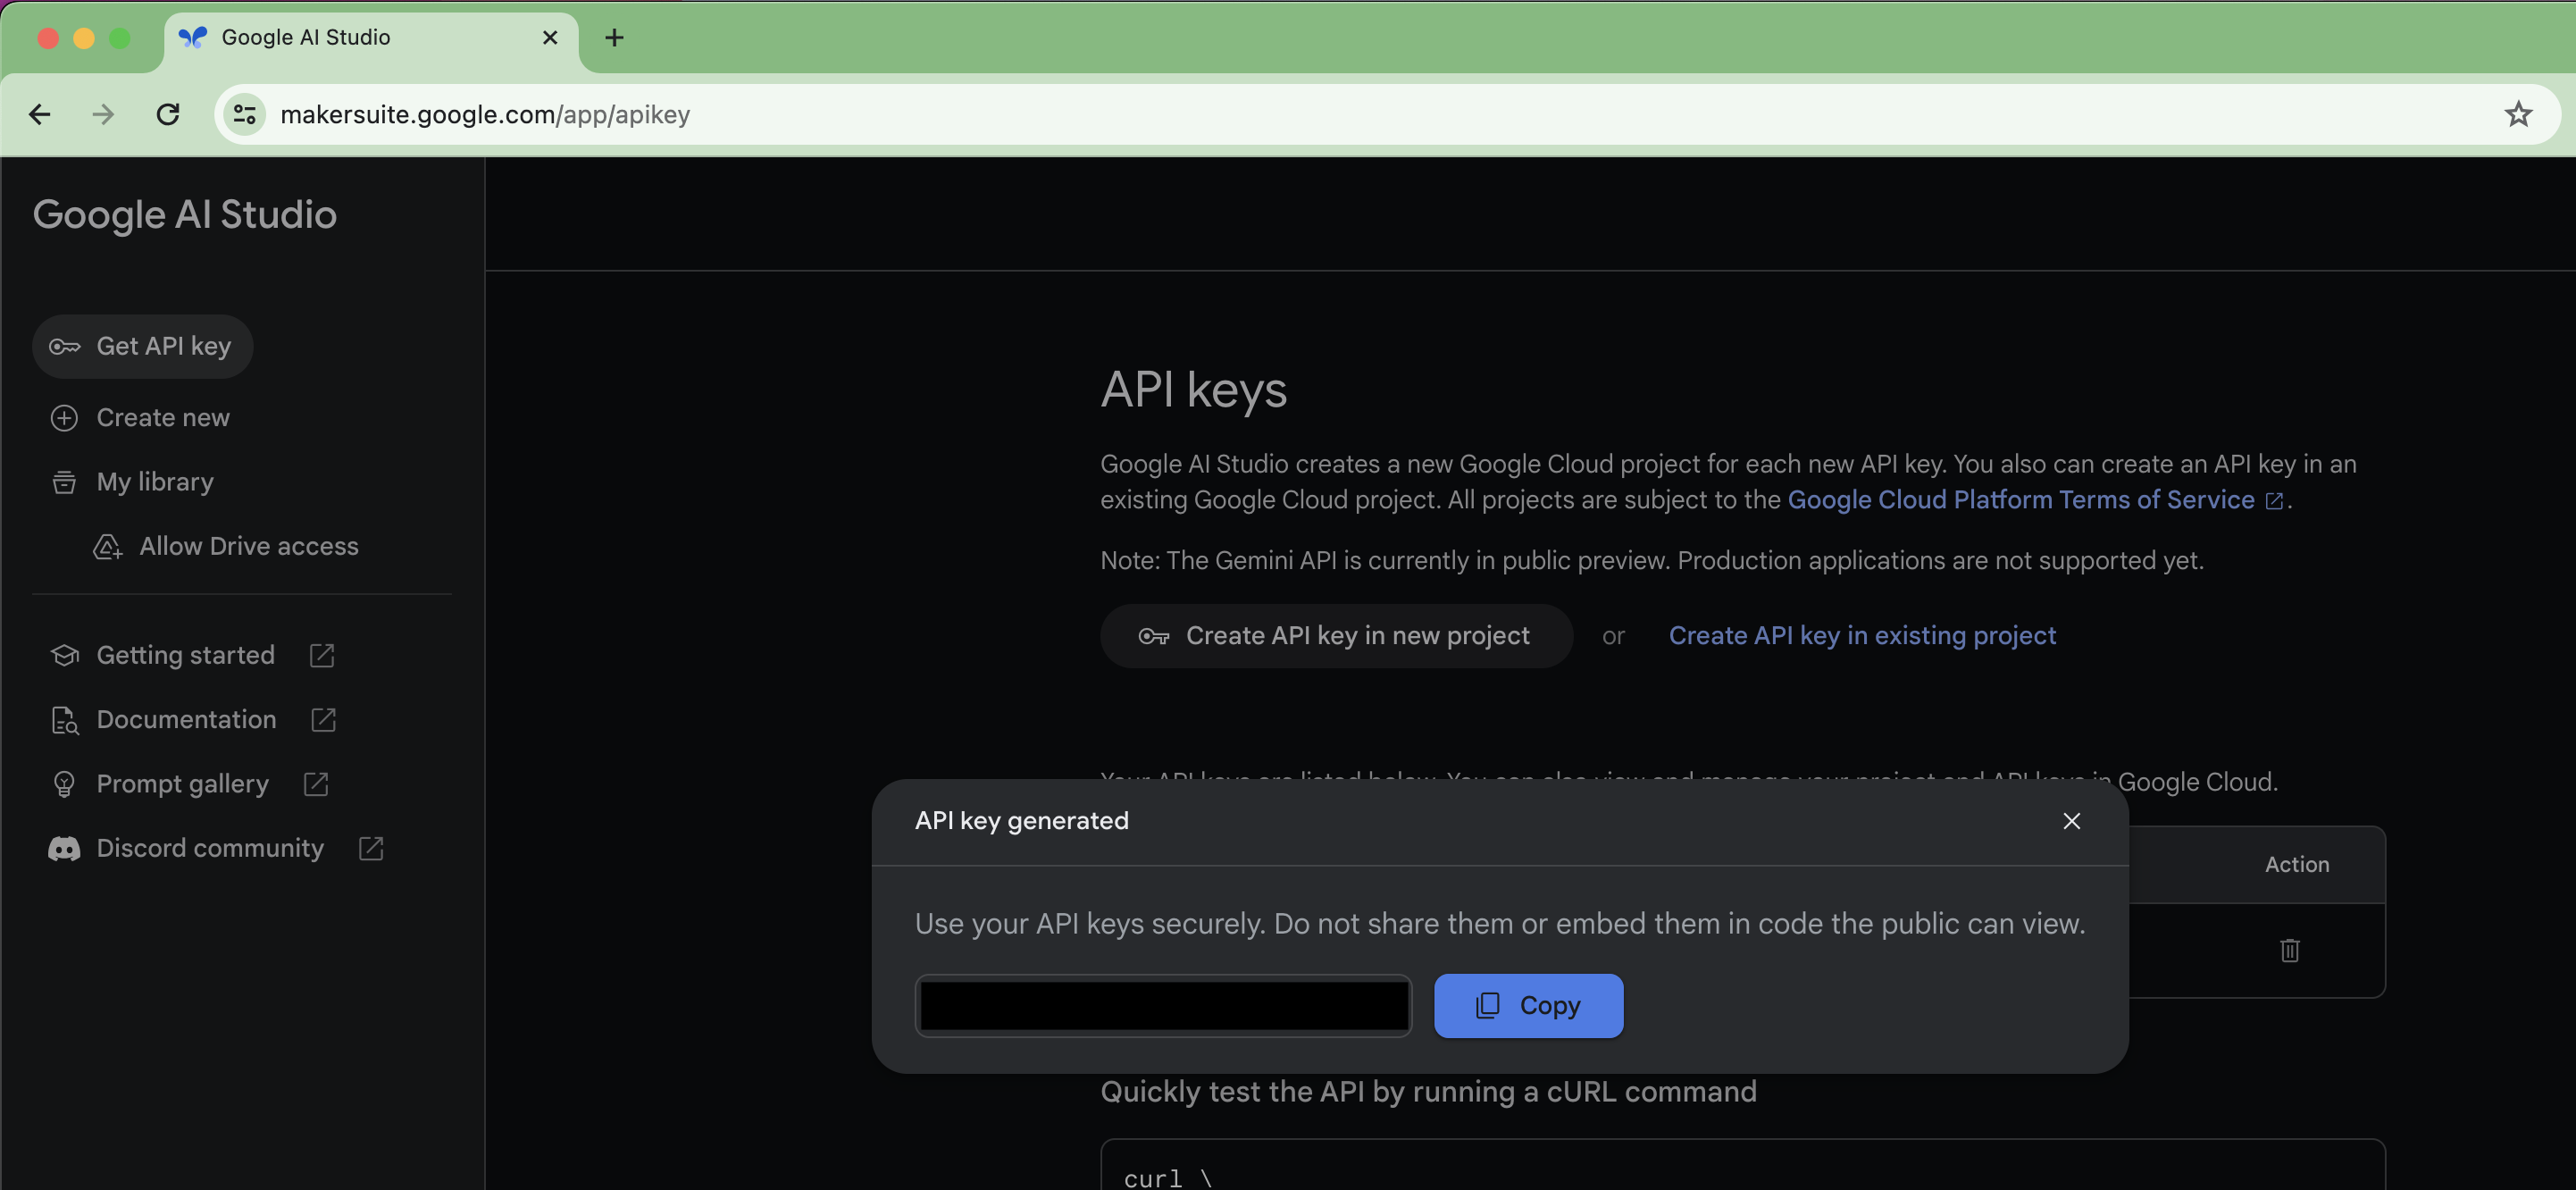Open a new browser tab

point(614,38)
